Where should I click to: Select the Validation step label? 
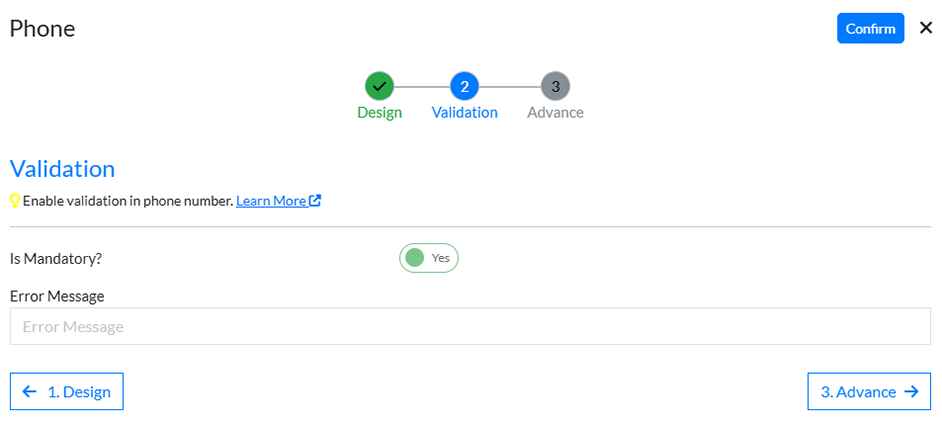pyautogui.click(x=464, y=112)
